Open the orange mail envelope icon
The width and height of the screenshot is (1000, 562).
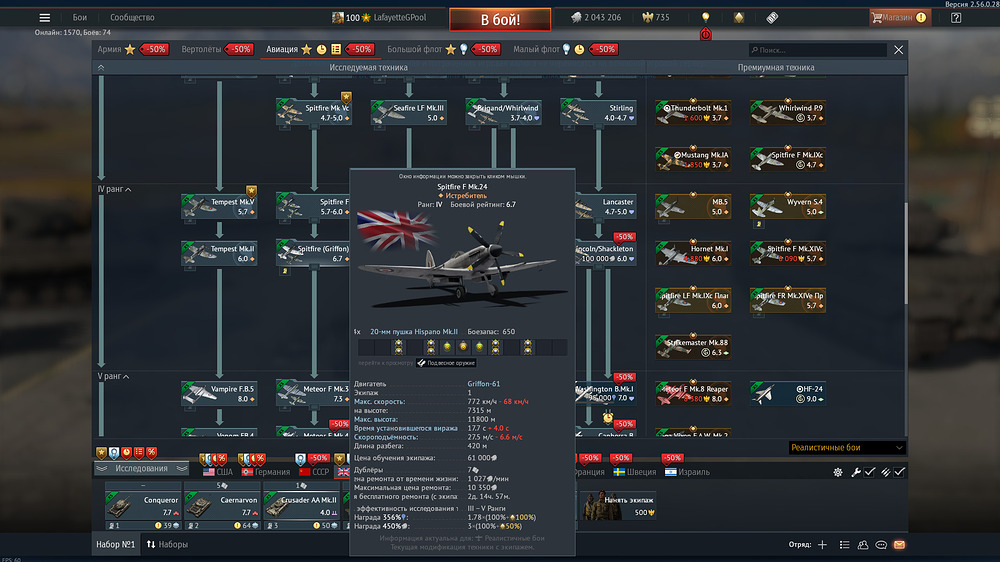click(899, 545)
